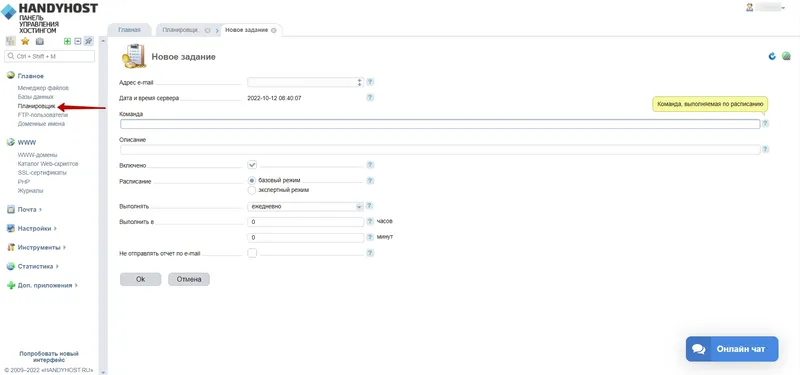Focus the Команда input field
The image size is (800, 375).
[x=440, y=124]
